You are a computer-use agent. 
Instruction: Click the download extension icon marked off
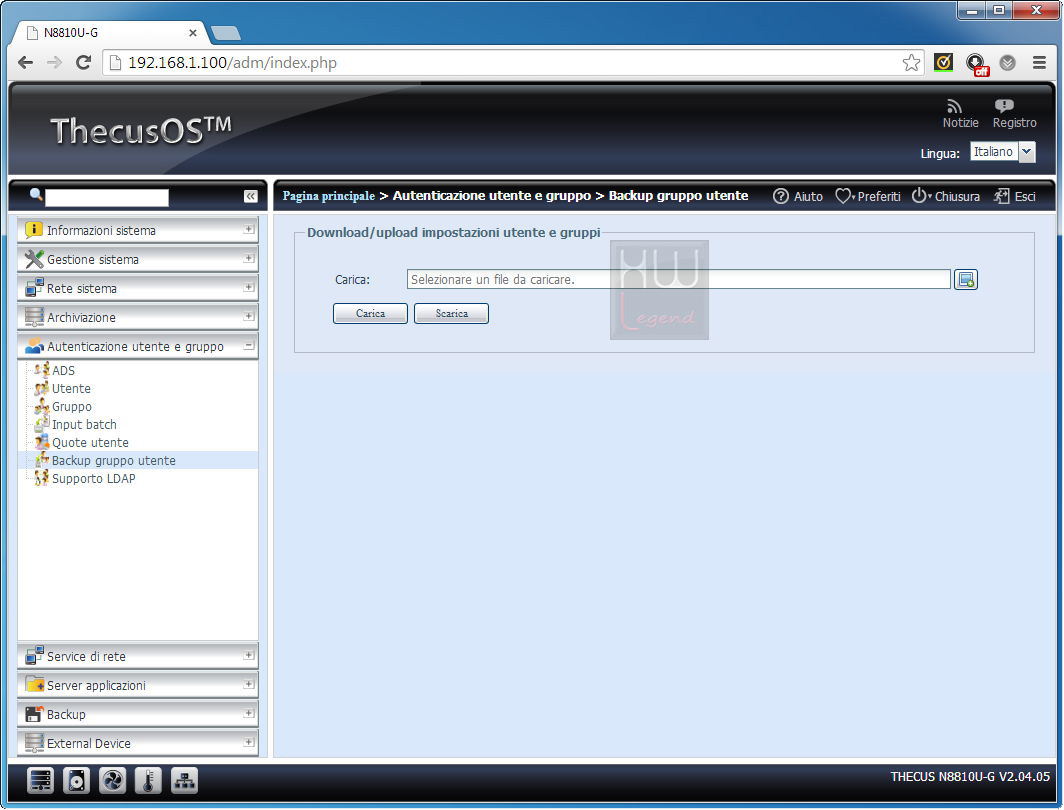(x=976, y=64)
